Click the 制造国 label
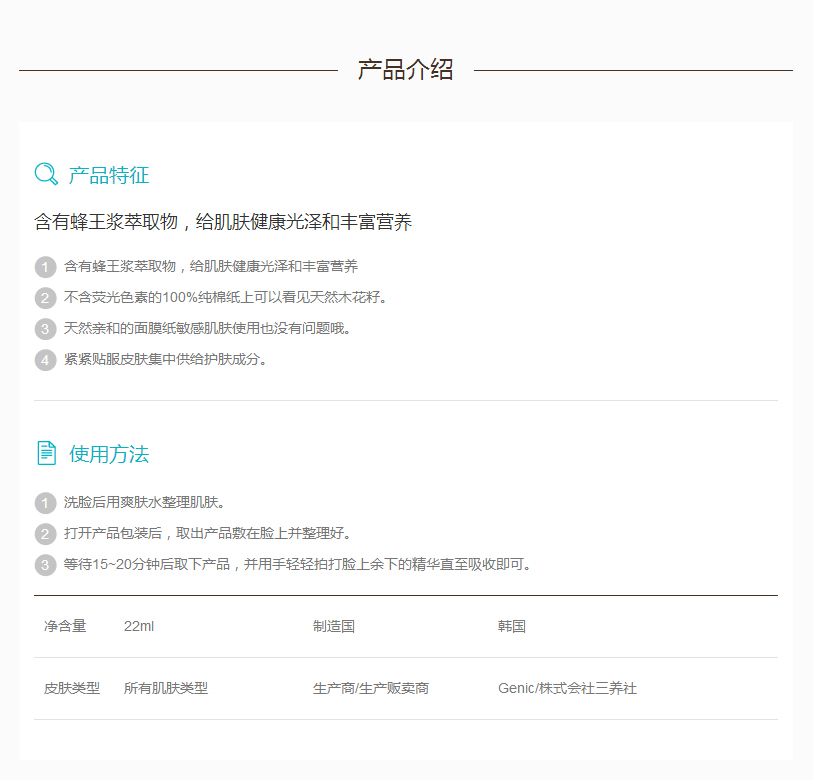The height and width of the screenshot is (780, 815). pyautogui.click(x=334, y=627)
